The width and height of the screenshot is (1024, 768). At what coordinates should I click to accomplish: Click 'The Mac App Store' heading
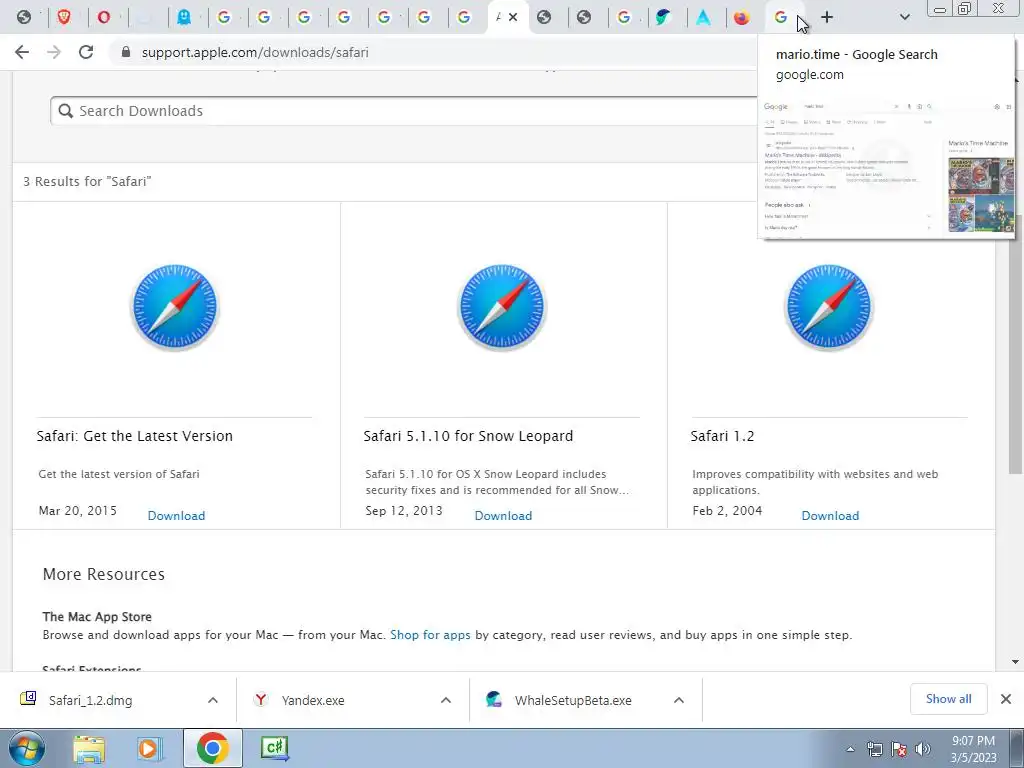point(97,616)
